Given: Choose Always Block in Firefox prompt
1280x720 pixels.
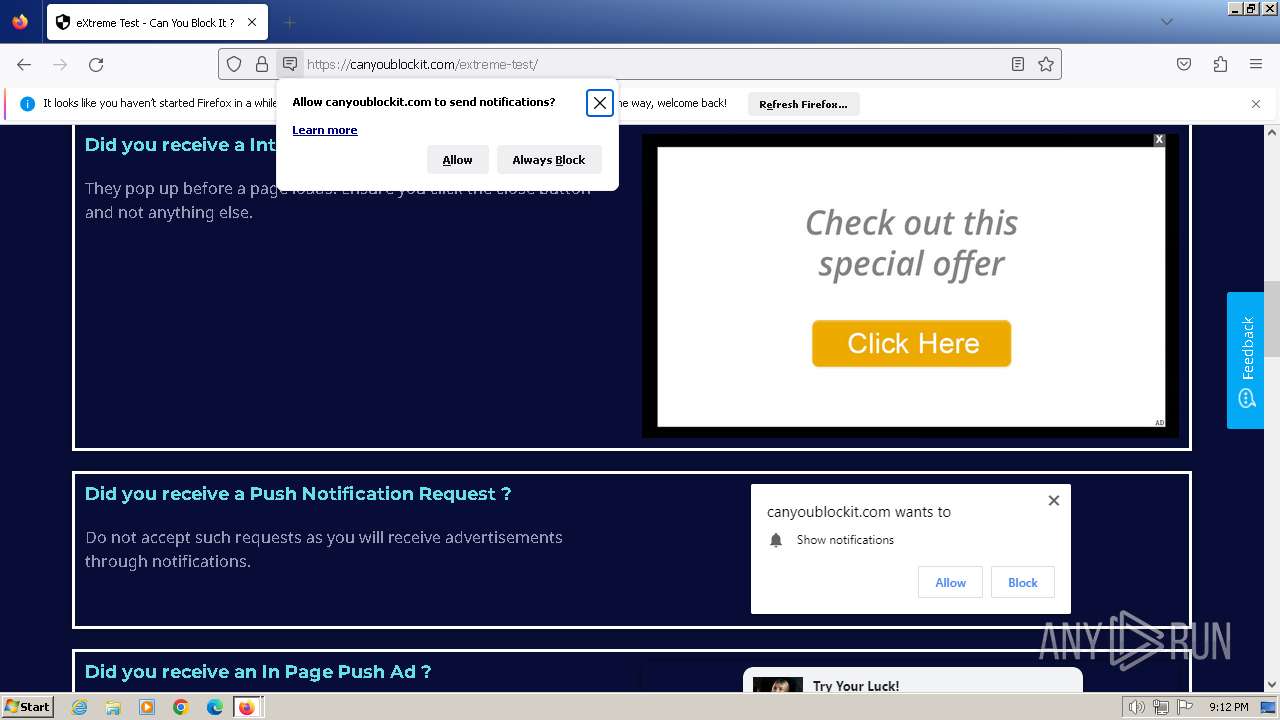Looking at the screenshot, I should 549,160.
